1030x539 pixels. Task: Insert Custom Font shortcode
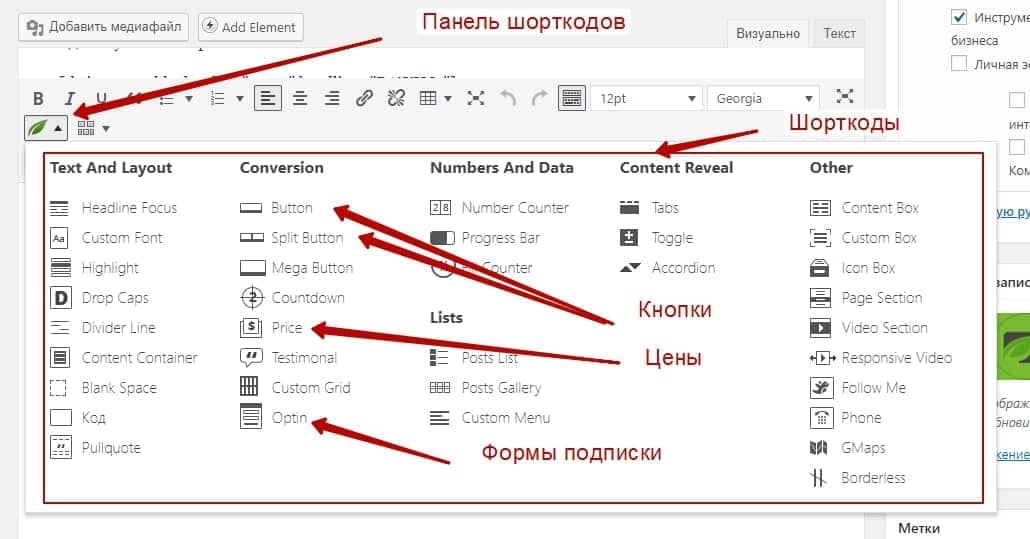point(106,238)
